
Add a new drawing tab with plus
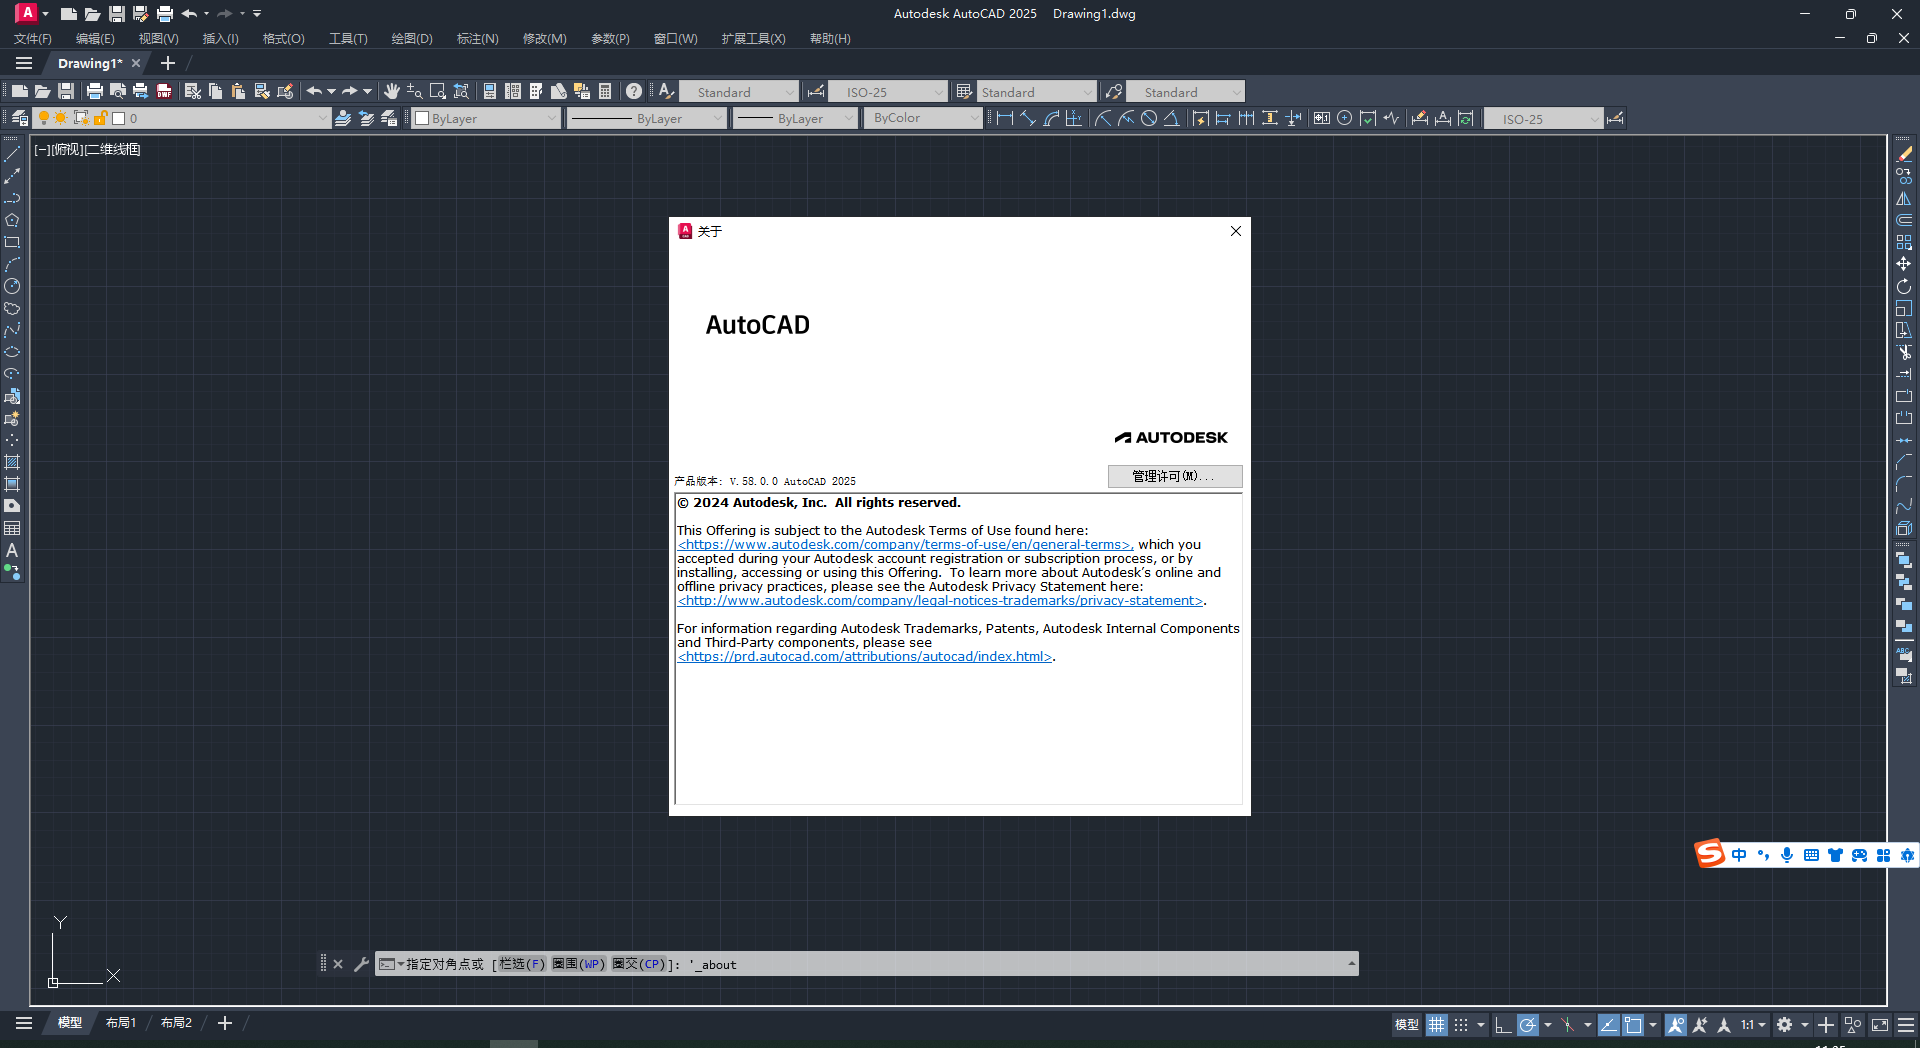168,63
